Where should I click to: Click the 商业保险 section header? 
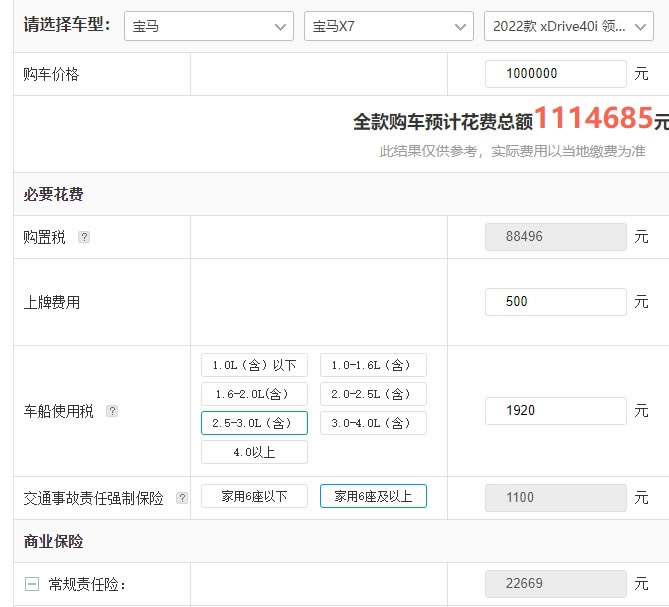[53, 542]
